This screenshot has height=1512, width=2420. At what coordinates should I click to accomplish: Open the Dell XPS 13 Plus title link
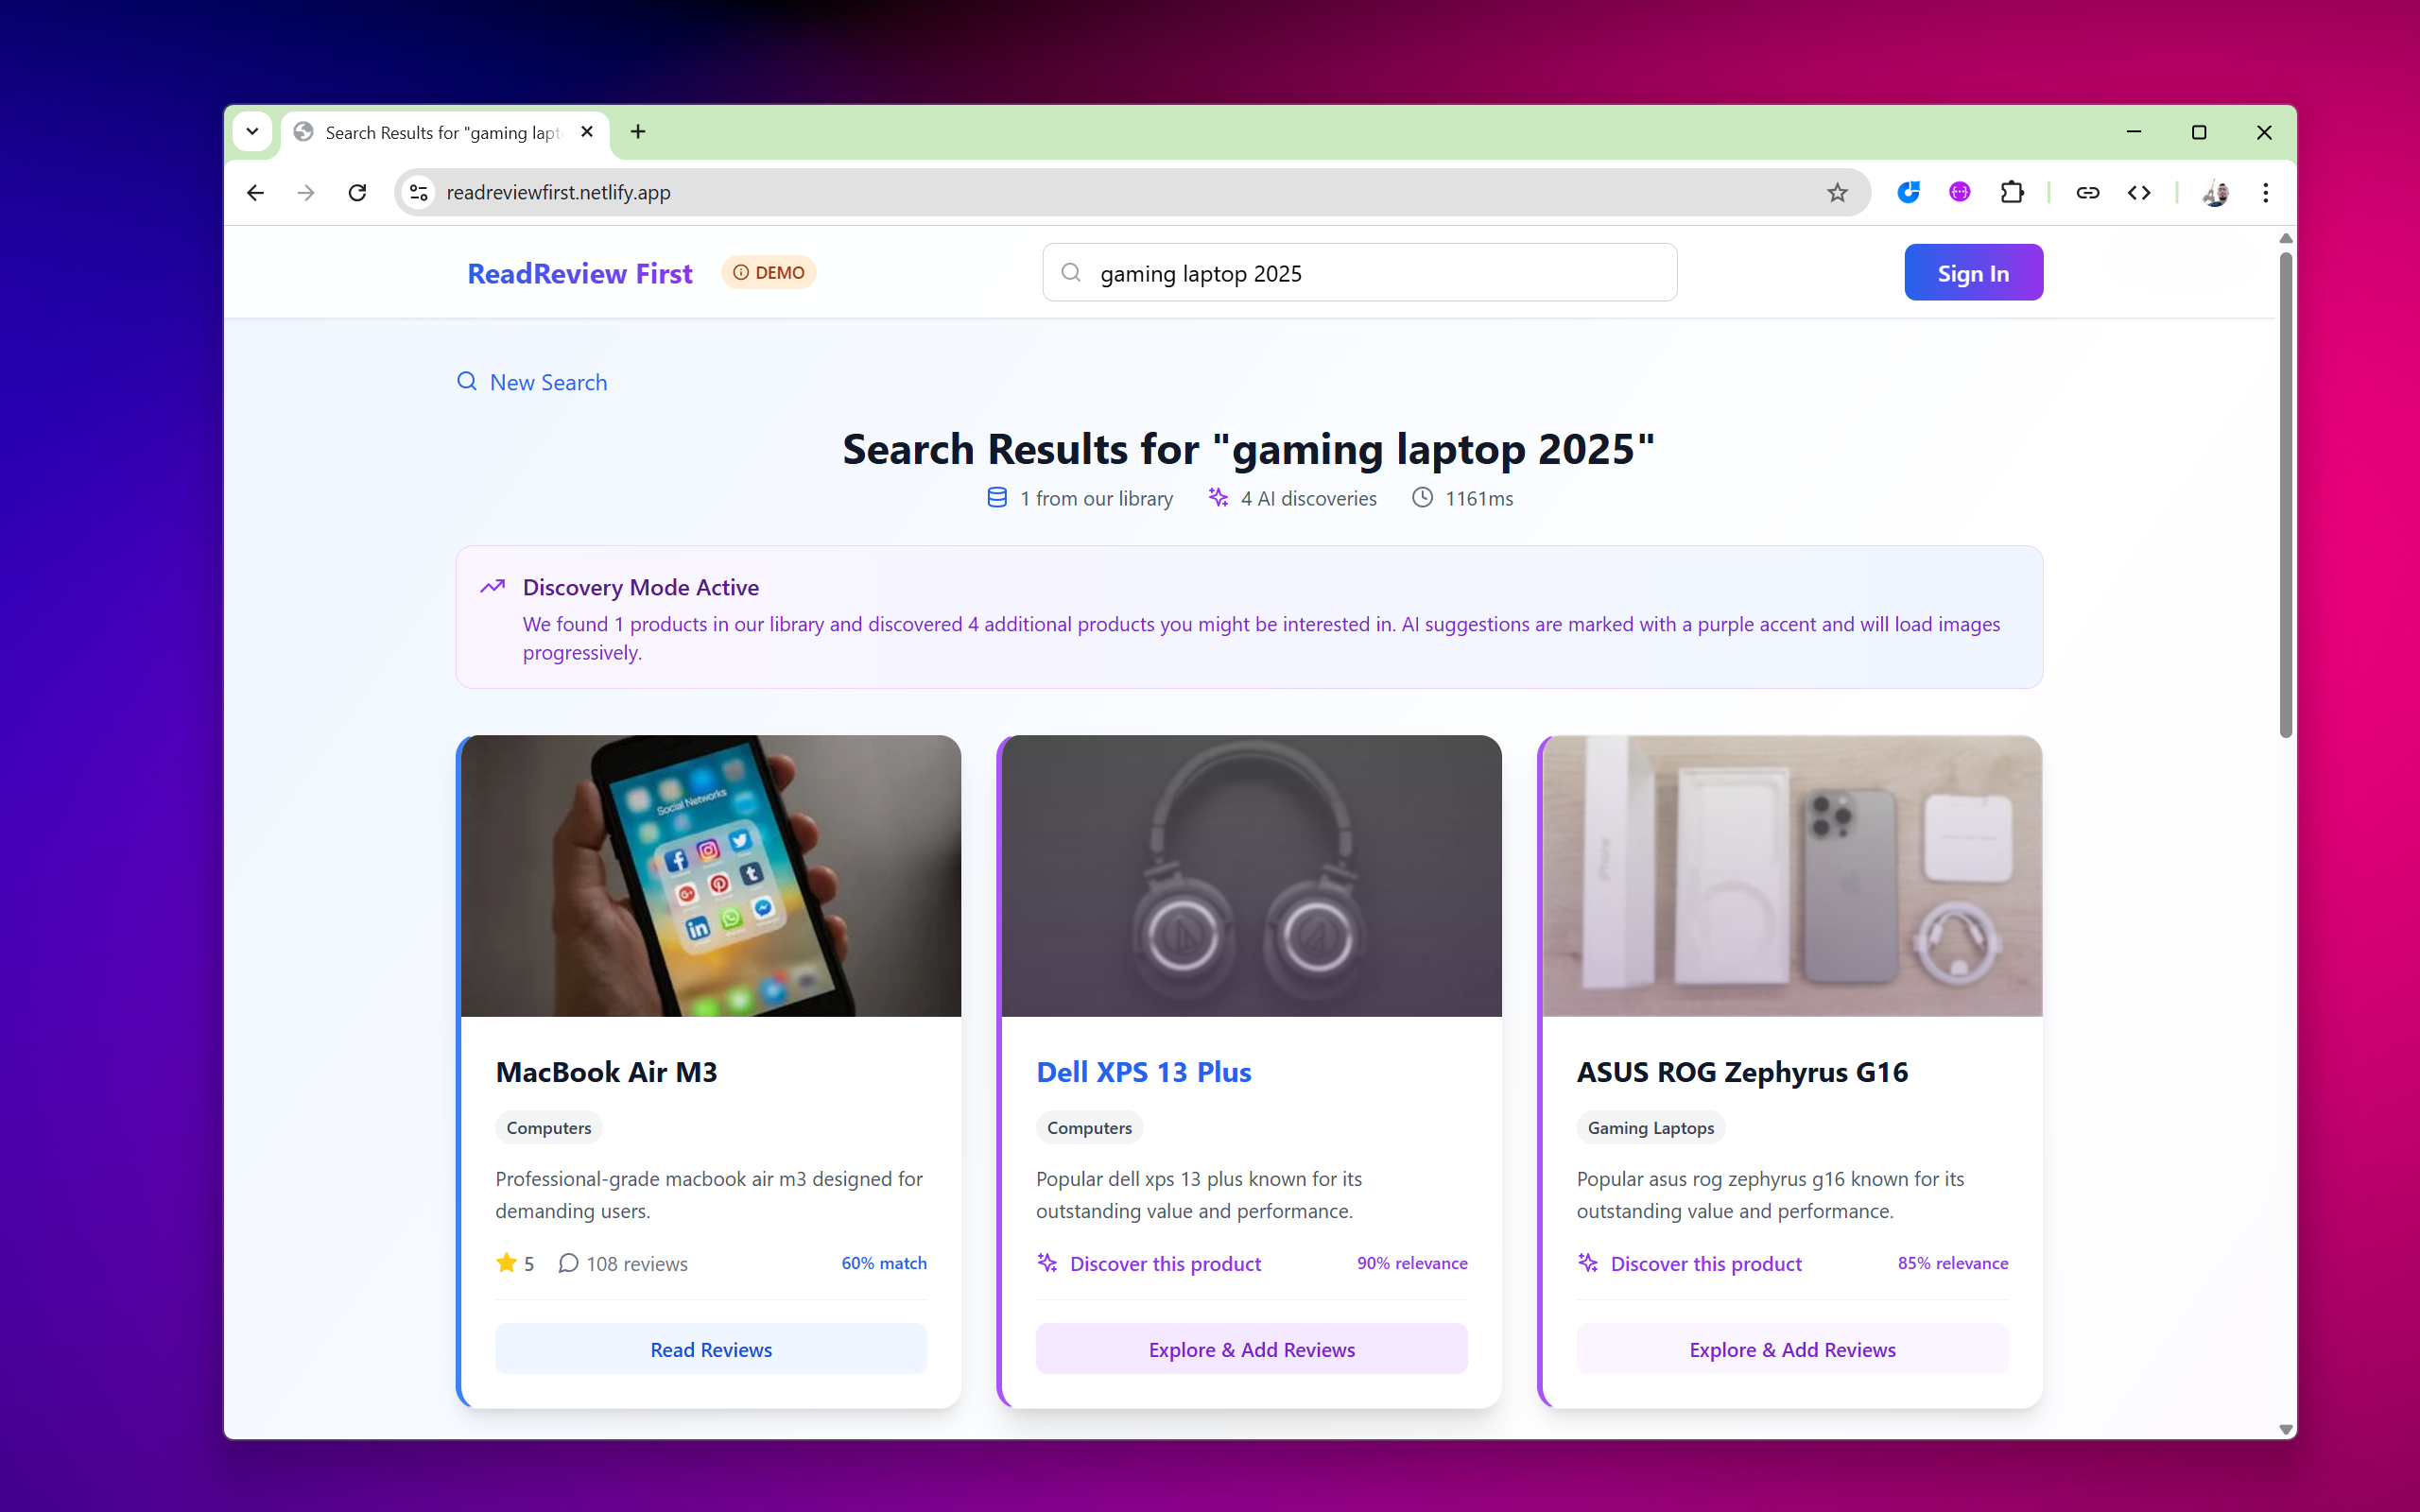[1143, 1072]
